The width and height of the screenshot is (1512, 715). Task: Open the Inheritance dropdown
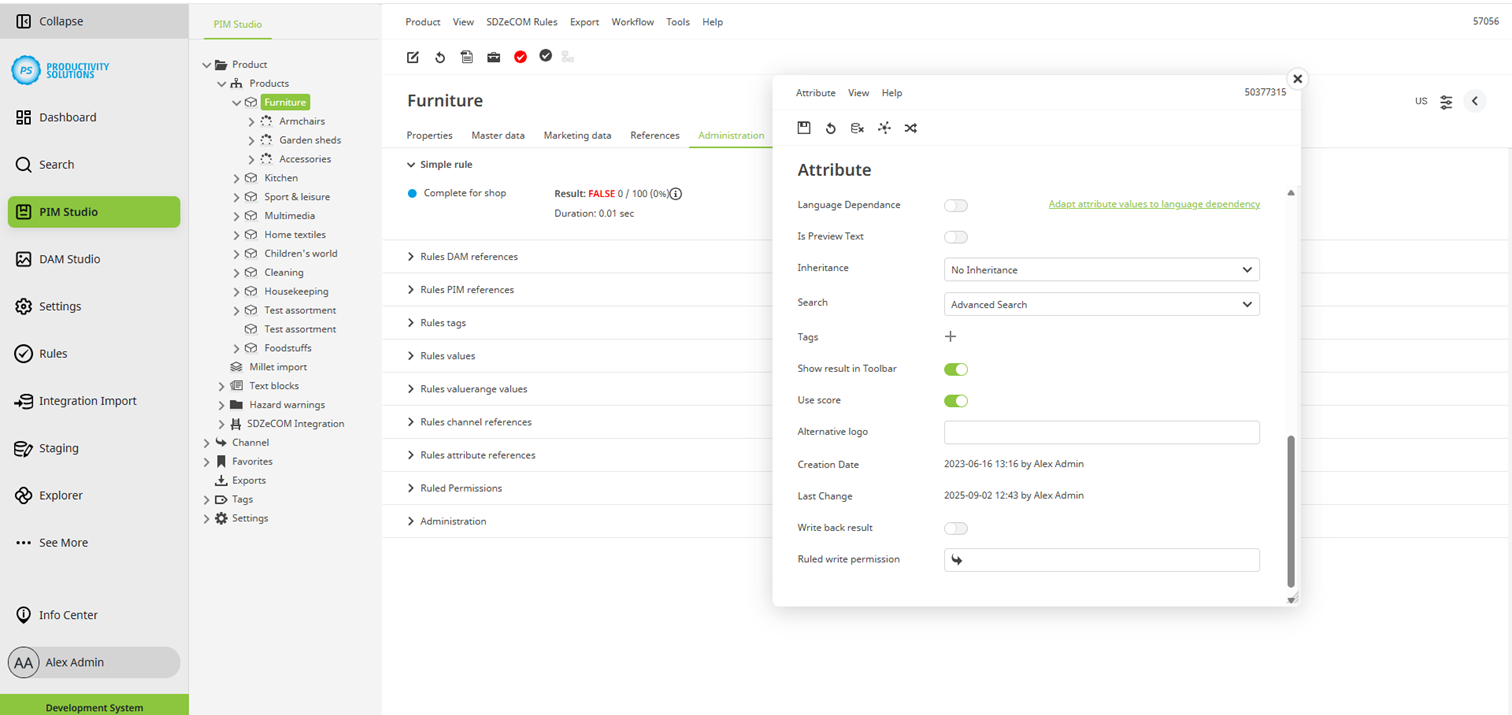1101,270
